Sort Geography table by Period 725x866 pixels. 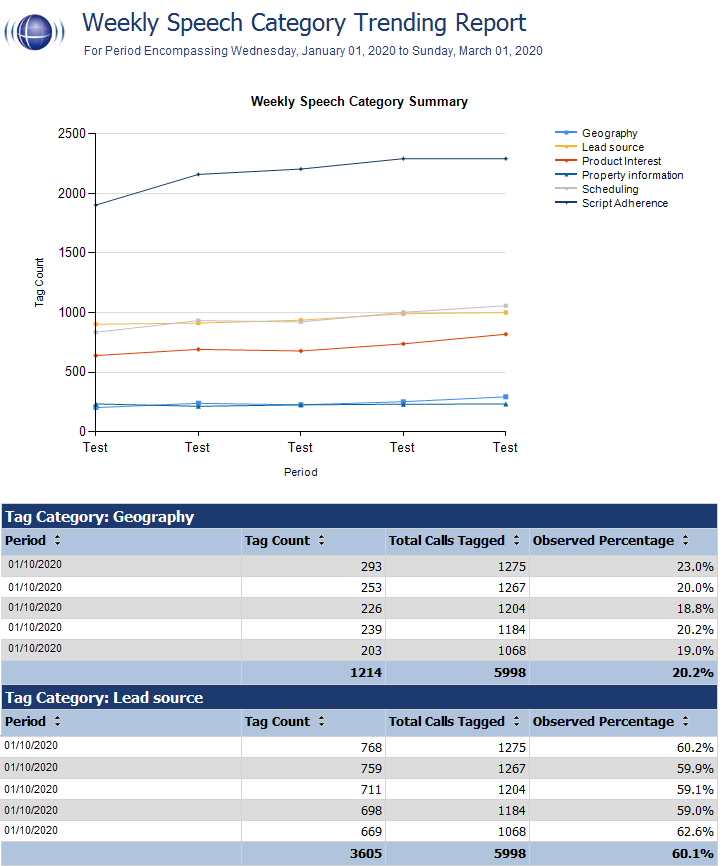click(57, 541)
